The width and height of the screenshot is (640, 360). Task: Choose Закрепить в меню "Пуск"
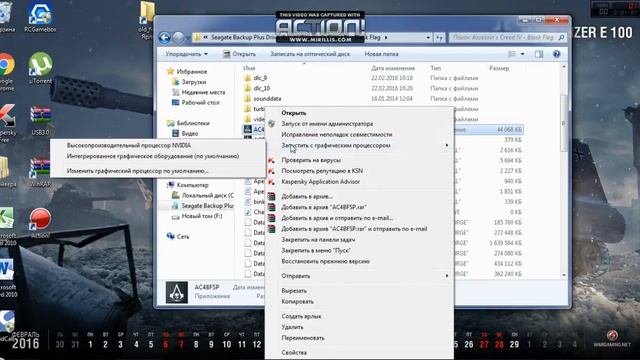316,250
